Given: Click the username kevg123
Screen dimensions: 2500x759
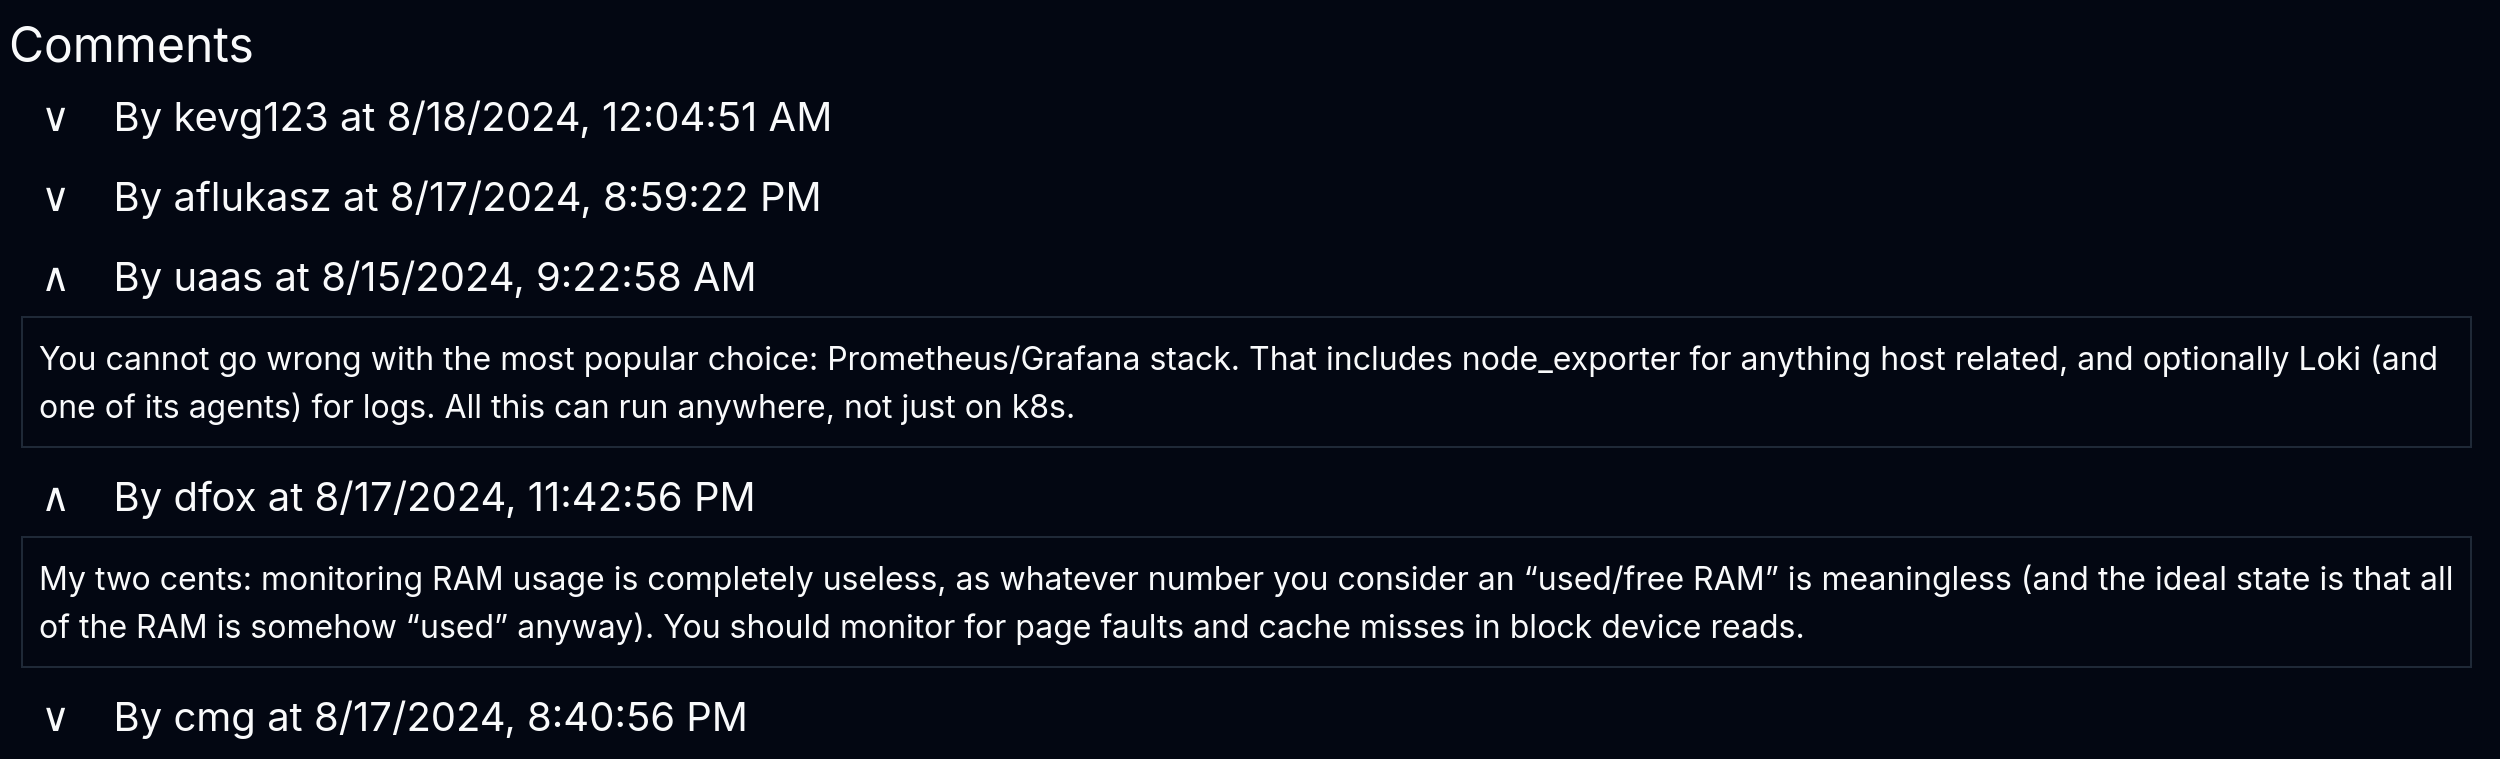Looking at the screenshot, I should pyautogui.click(x=250, y=118).
